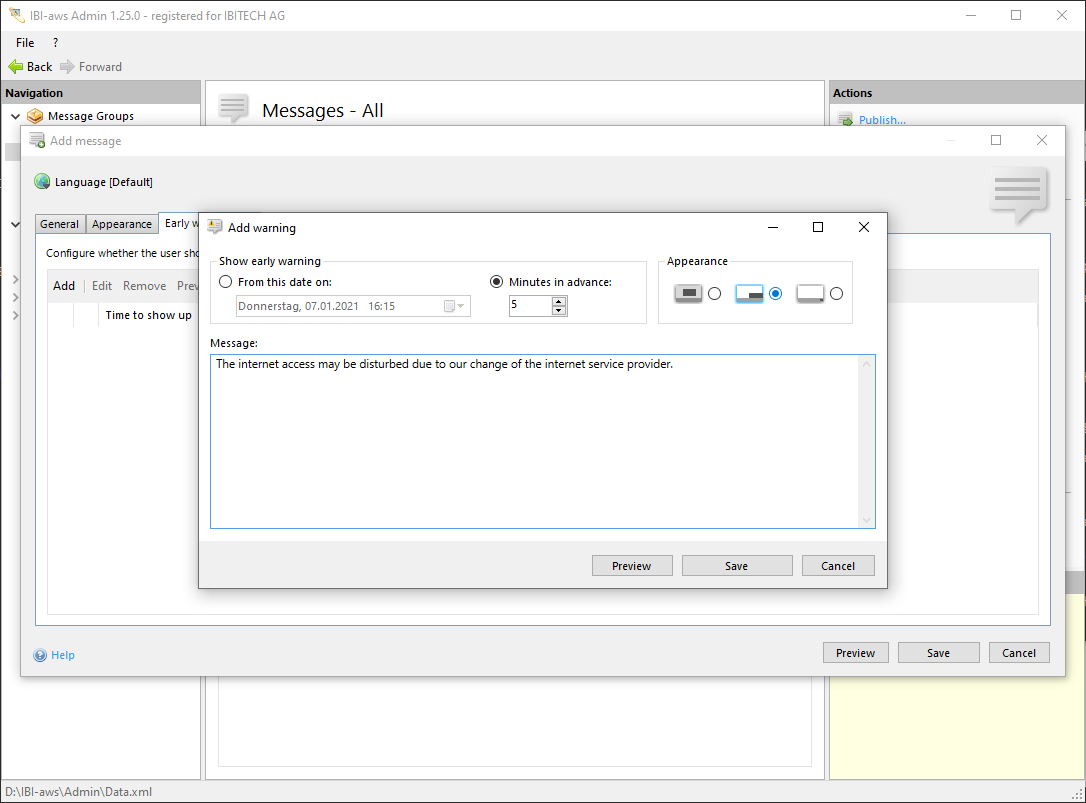Click Cancel in the Add warning dialog
The height and width of the screenshot is (803, 1086).
click(837, 566)
